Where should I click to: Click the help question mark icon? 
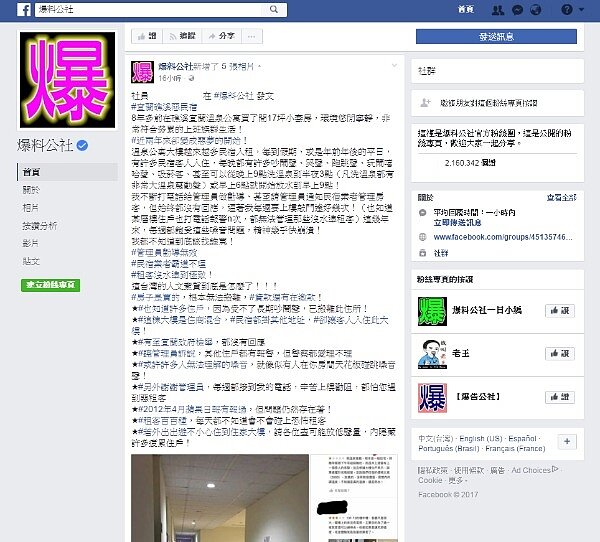pos(567,9)
